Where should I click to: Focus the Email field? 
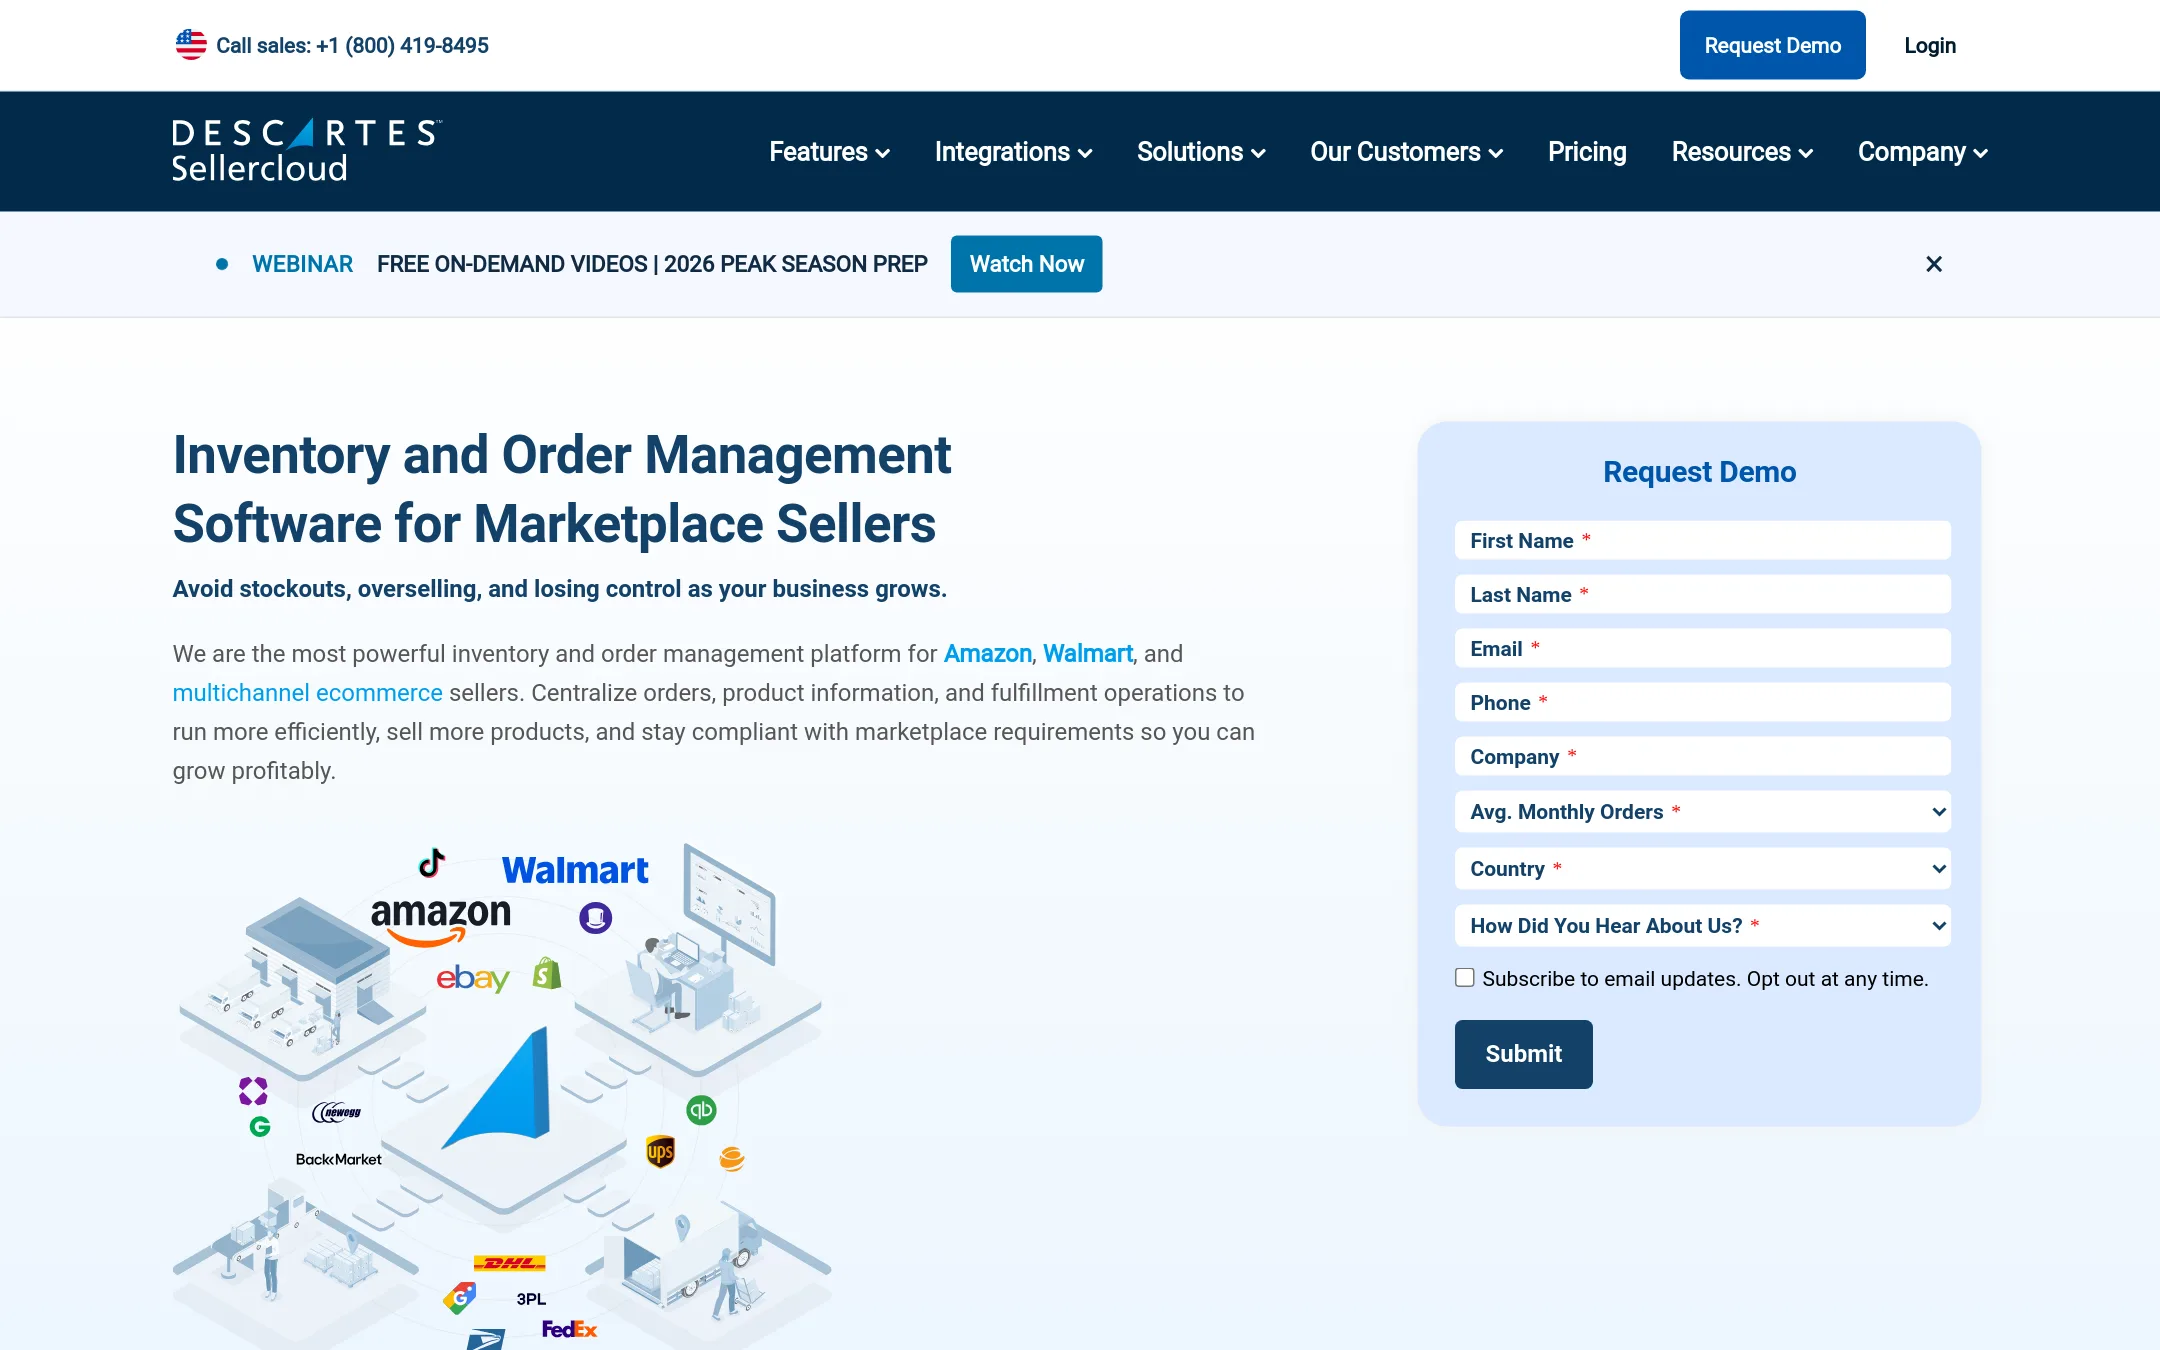point(1702,648)
